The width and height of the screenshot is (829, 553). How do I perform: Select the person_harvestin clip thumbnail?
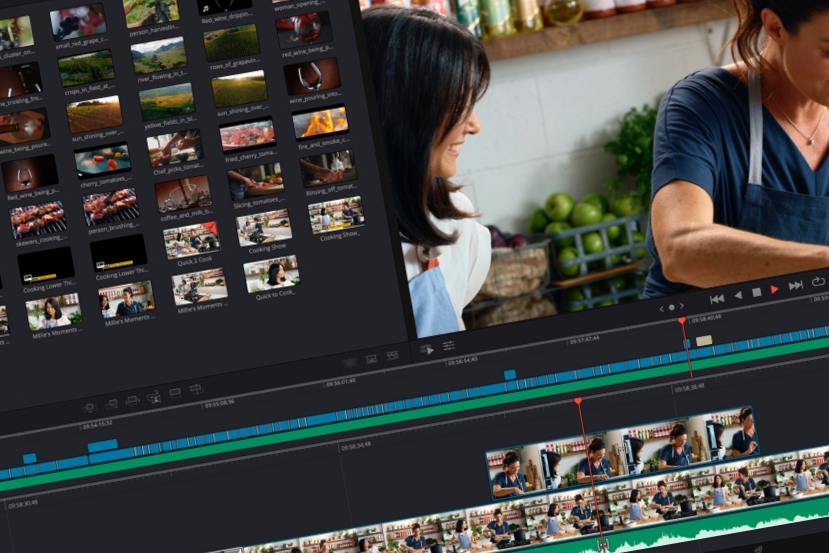pyautogui.click(x=151, y=12)
